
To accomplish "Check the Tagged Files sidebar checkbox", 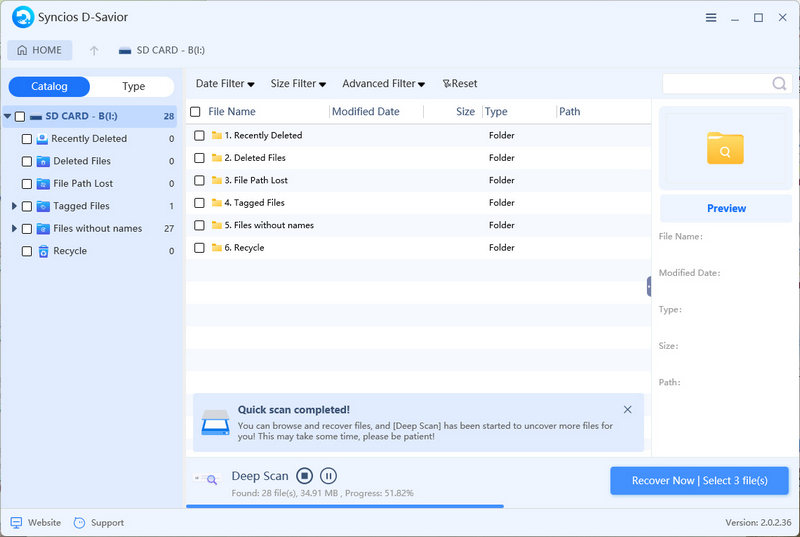I will tap(27, 207).
